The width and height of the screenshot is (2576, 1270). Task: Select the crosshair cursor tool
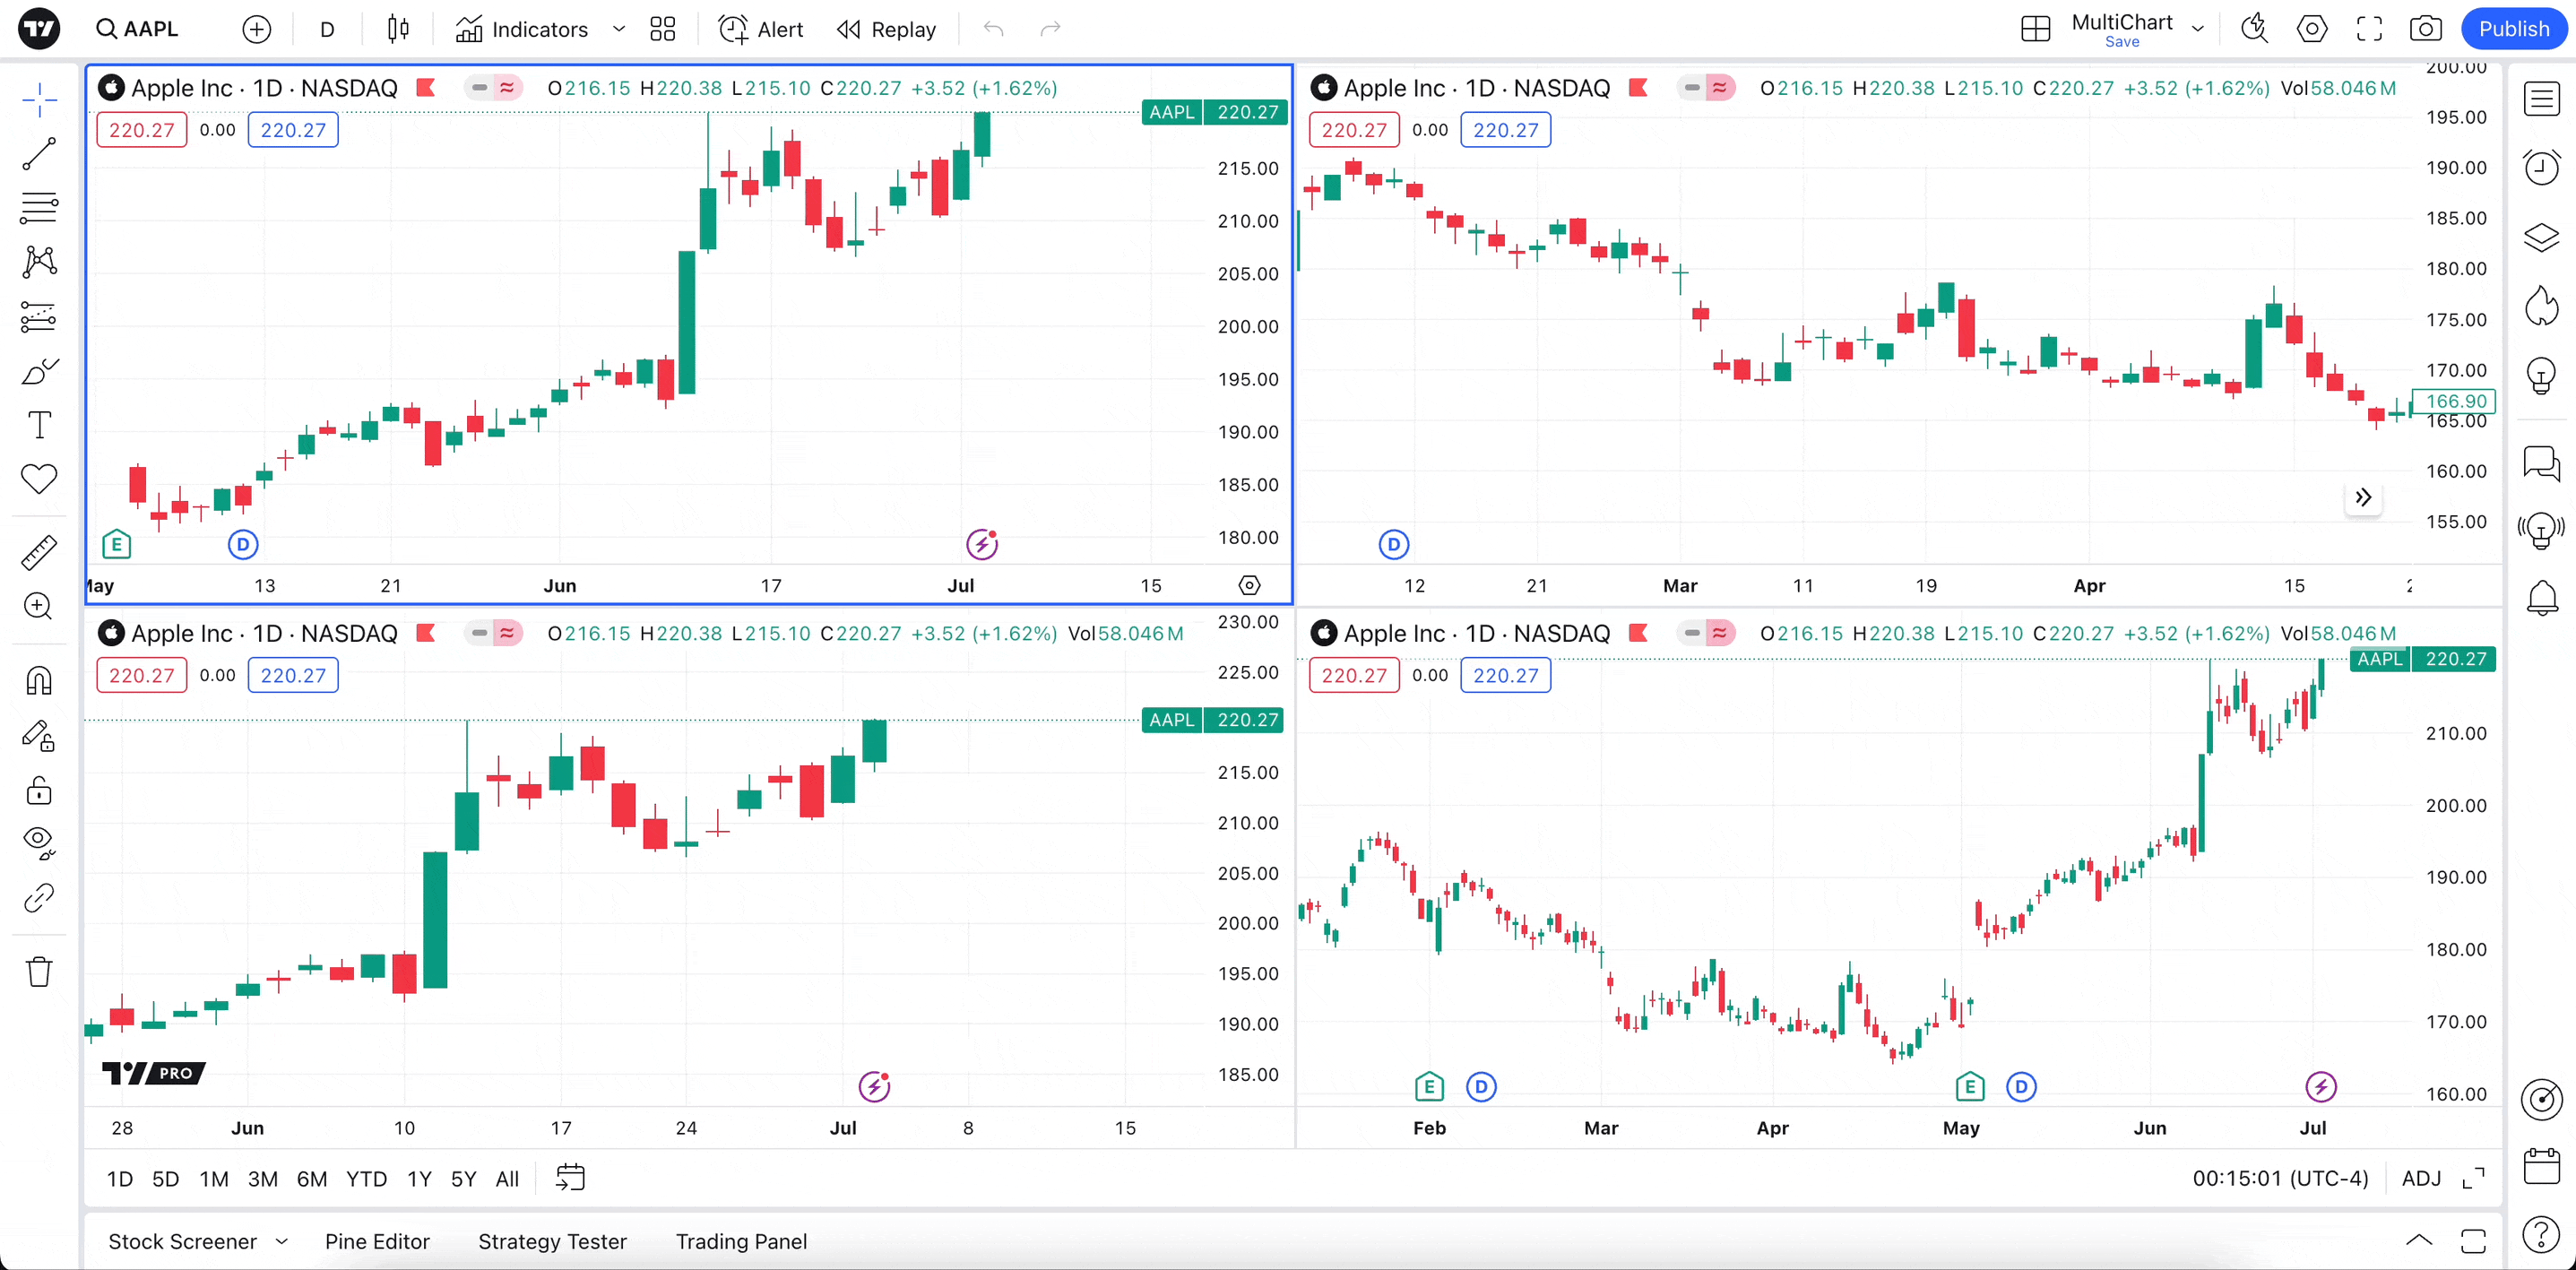coord(39,99)
